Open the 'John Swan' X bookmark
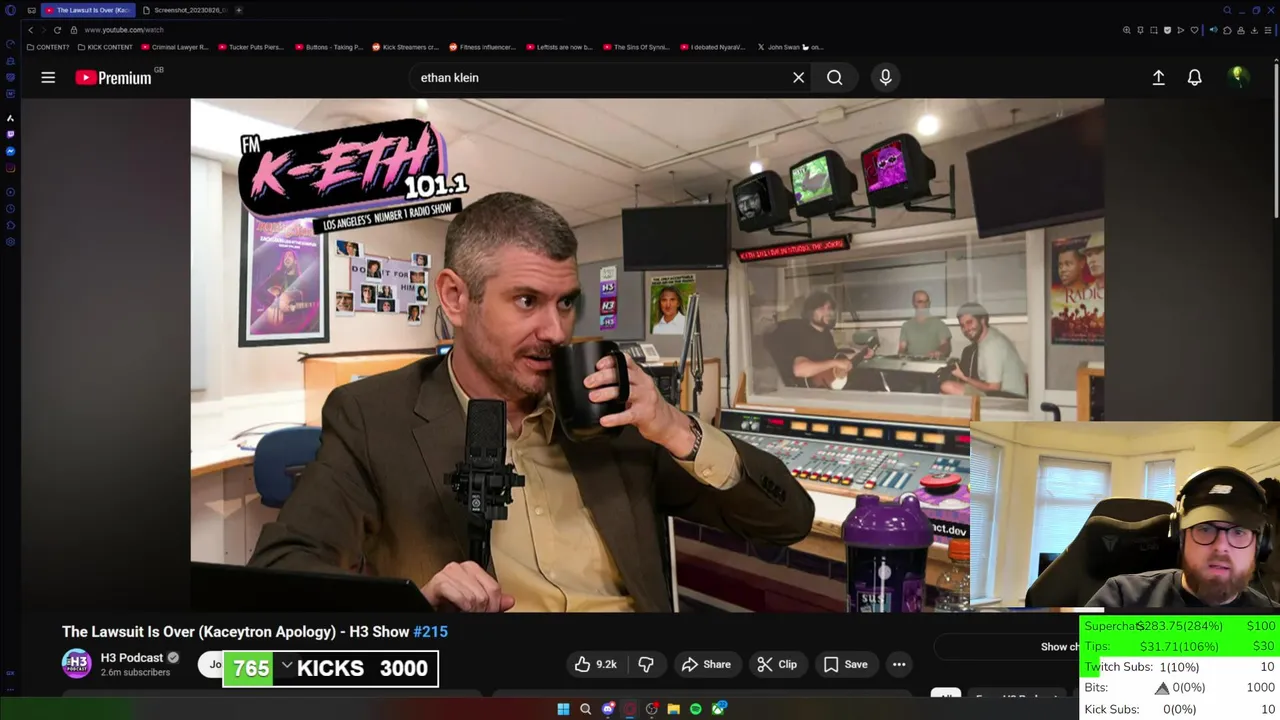The height and width of the screenshot is (720, 1280). [x=790, y=47]
